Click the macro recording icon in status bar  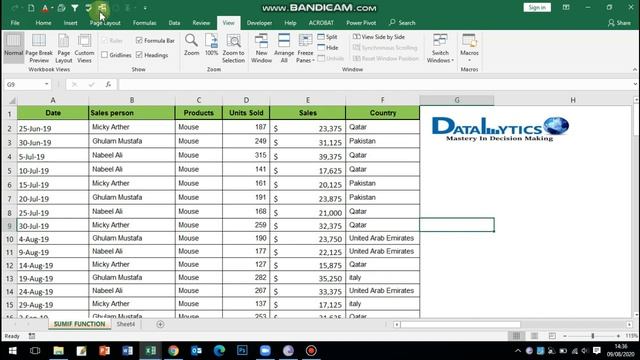32,336
